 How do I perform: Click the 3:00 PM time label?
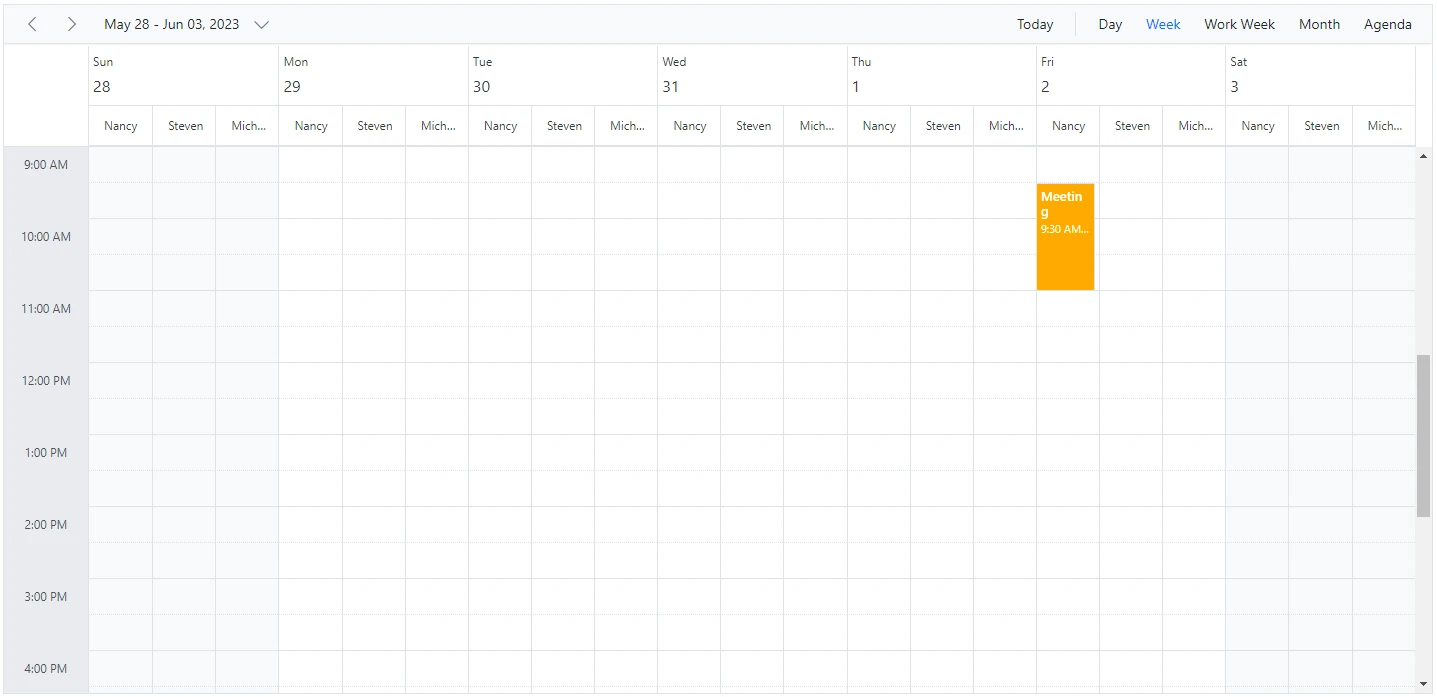point(46,597)
